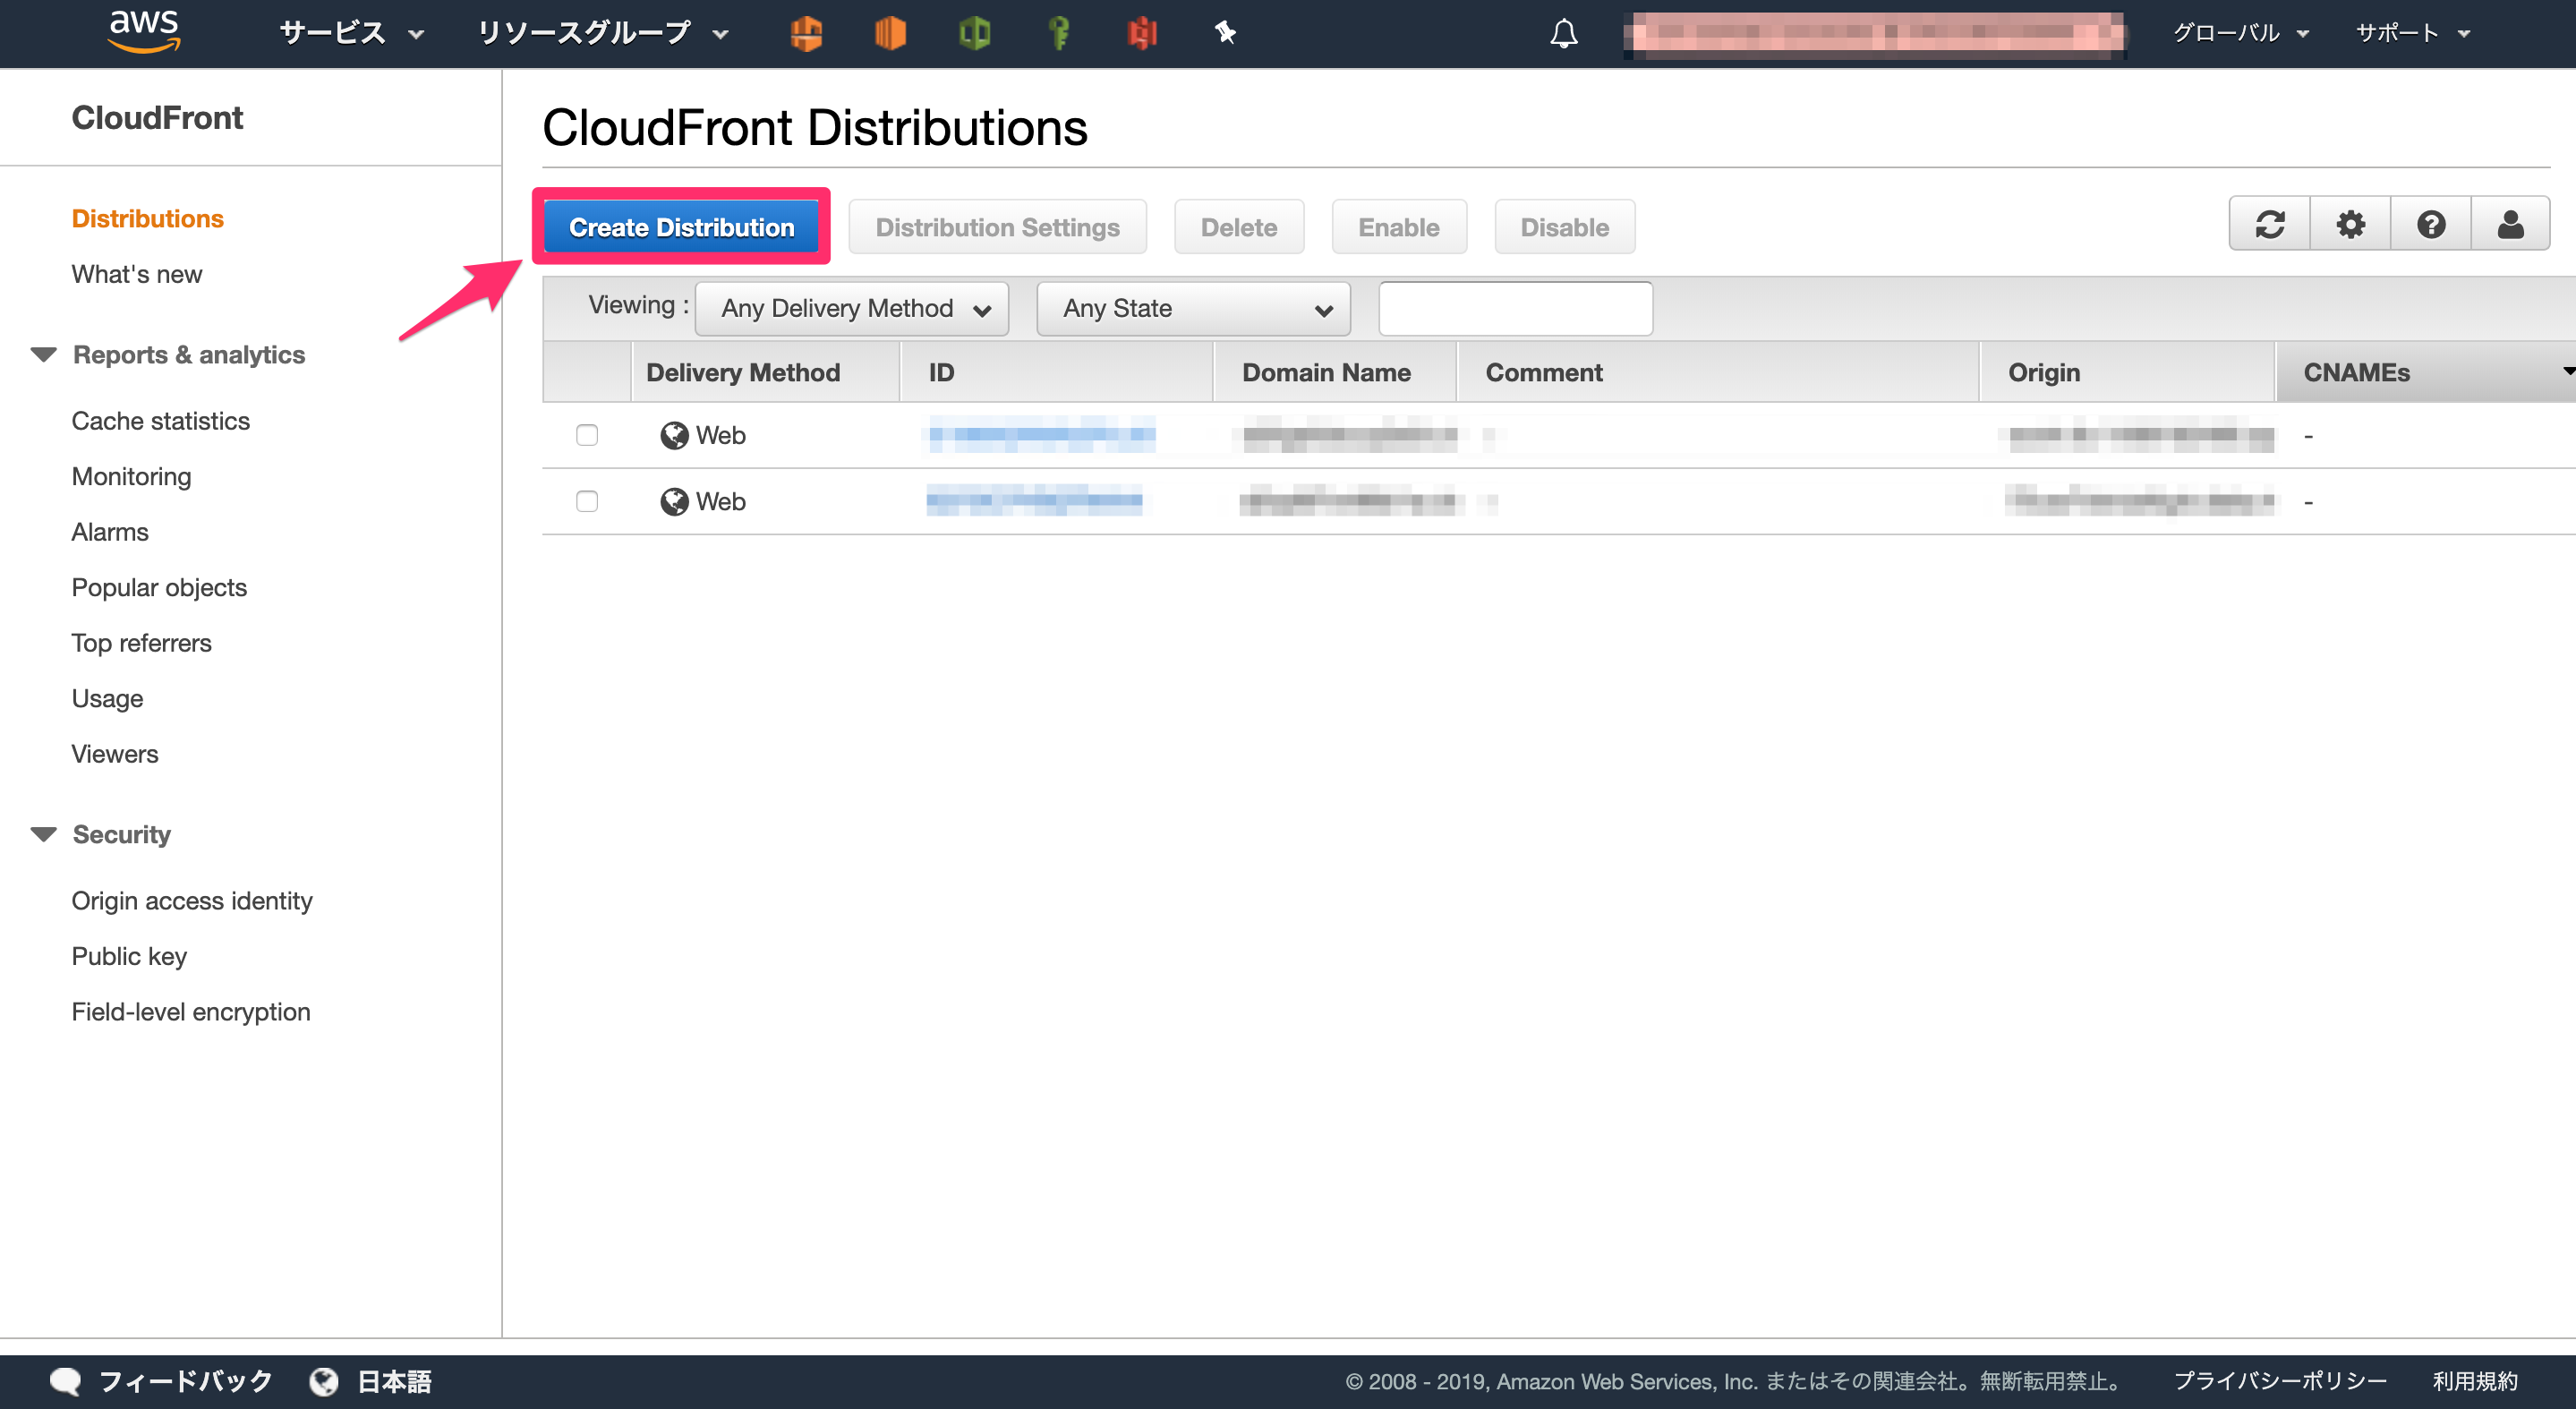Open Field-level encryption page
This screenshot has height=1409, width=2576.
191,1012
